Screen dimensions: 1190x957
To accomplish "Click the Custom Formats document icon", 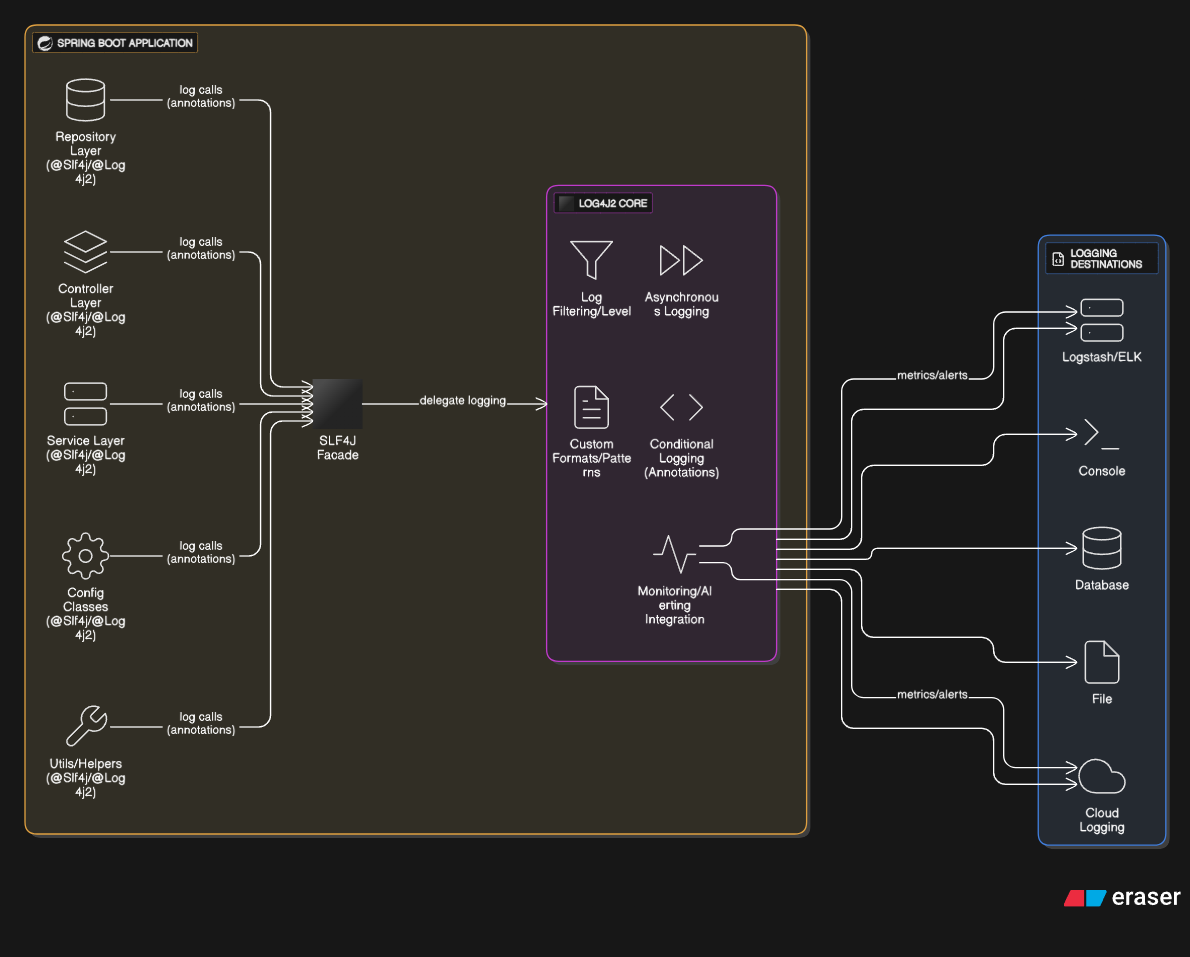I will [591, 407].
